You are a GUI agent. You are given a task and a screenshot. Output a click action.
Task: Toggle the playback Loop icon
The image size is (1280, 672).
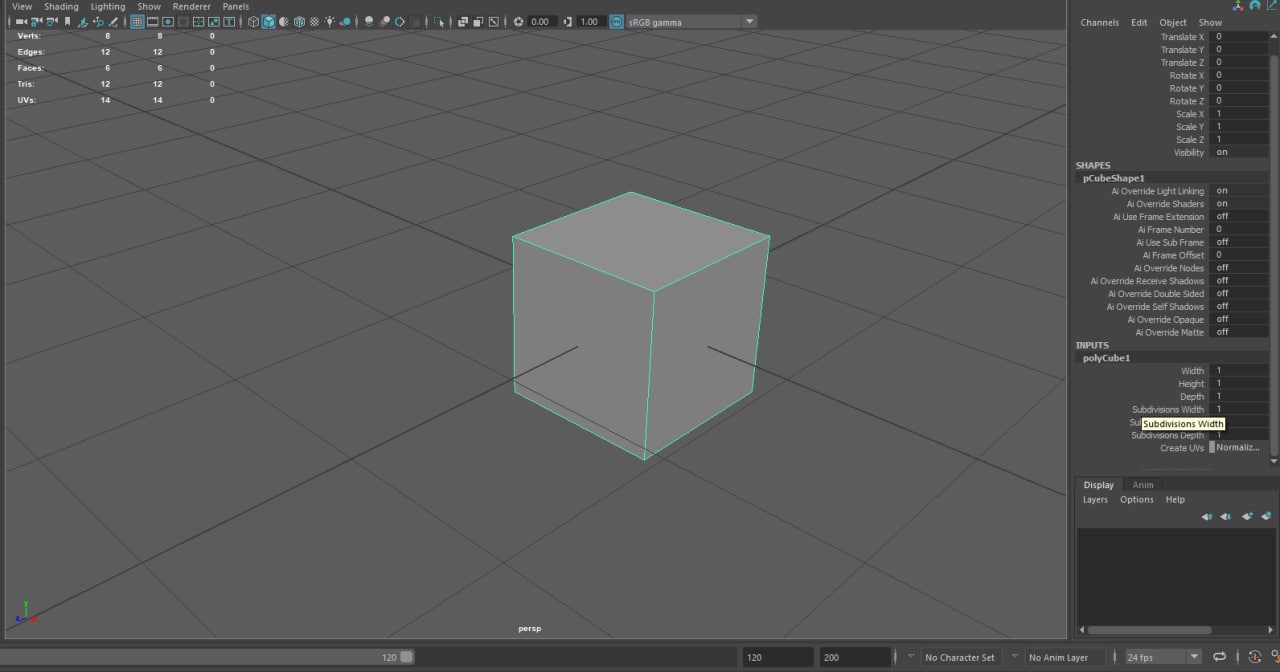1219,657
